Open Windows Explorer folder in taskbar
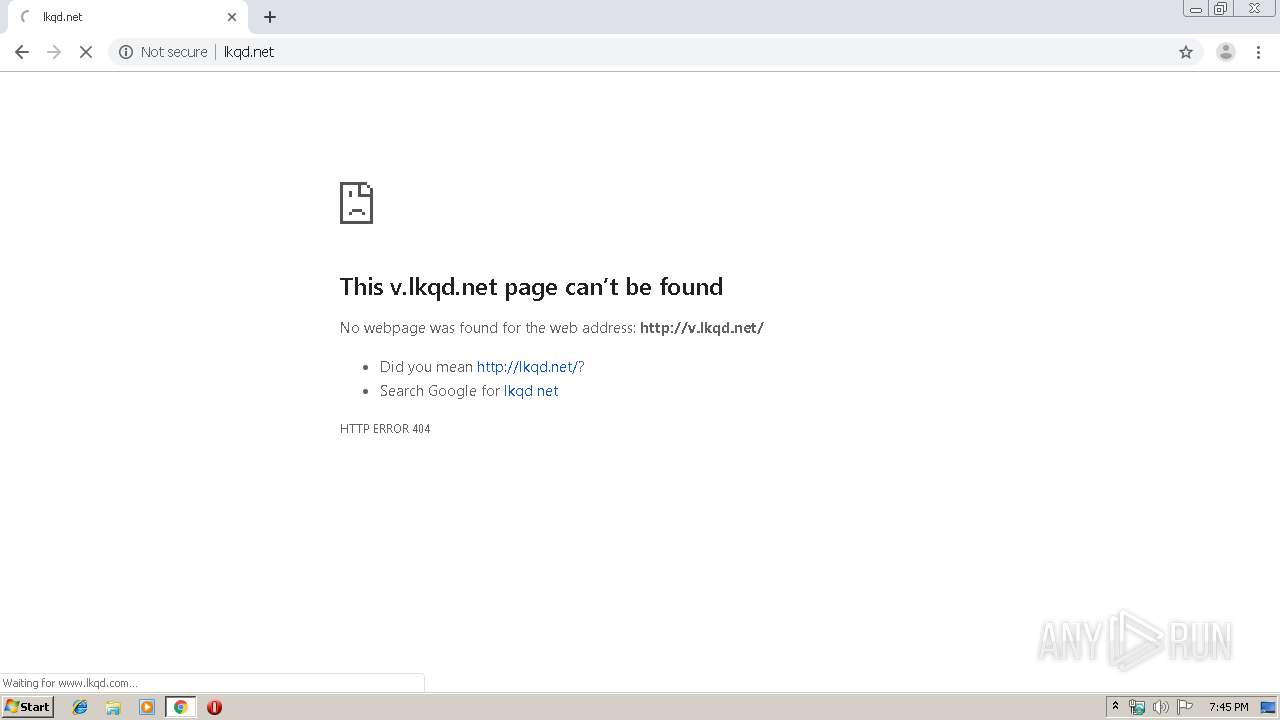Viewport: 1280px width, 720px height. click(113, 707)
